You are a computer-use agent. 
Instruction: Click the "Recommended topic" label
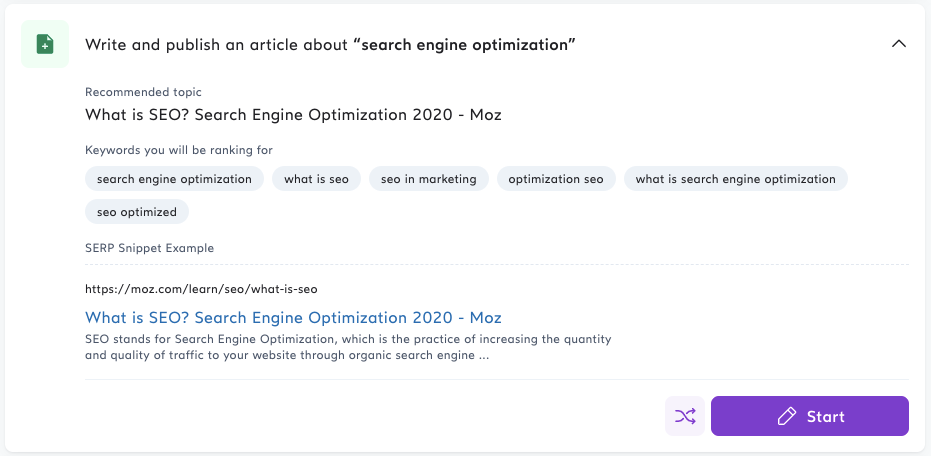click(x=143, y=92)
